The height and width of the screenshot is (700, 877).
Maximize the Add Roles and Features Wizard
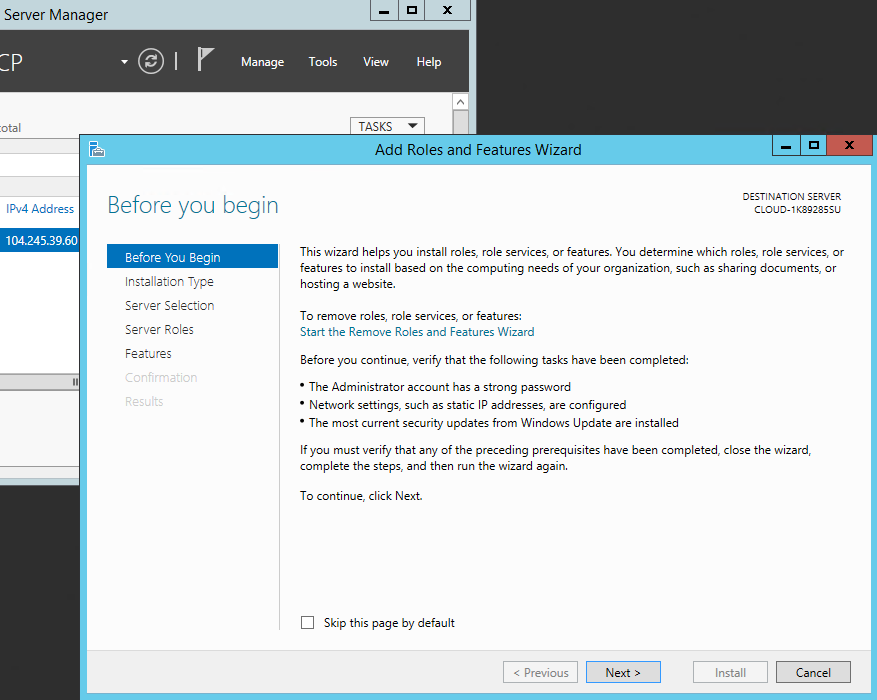(x=814, y=145)
